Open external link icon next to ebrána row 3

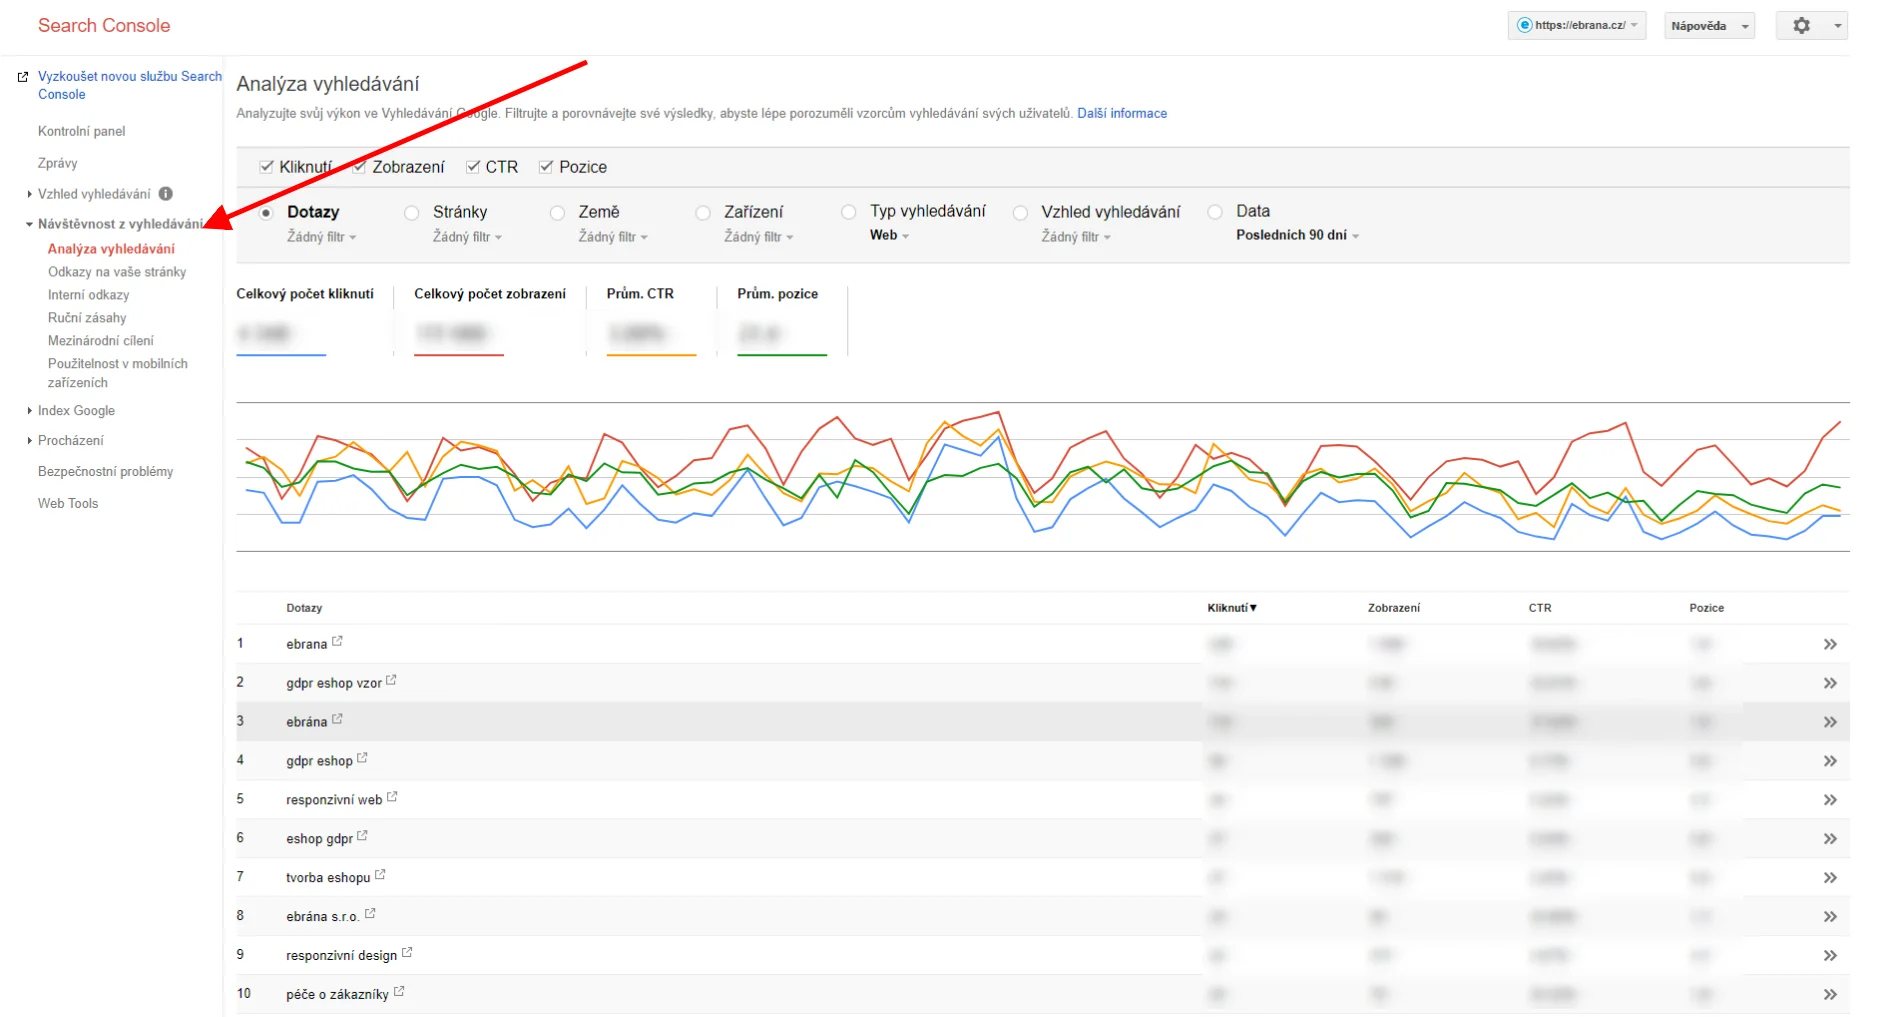tap(337, 719)
